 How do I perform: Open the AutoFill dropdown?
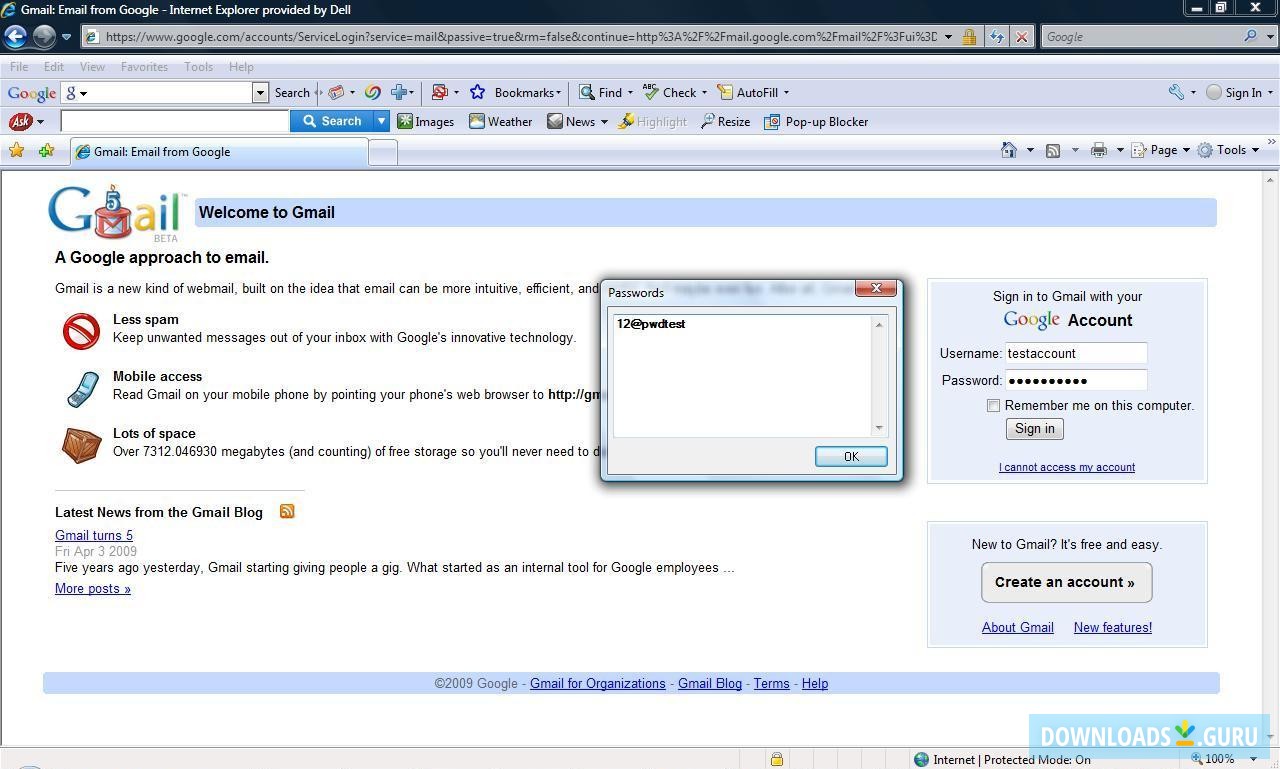(786, 93)
